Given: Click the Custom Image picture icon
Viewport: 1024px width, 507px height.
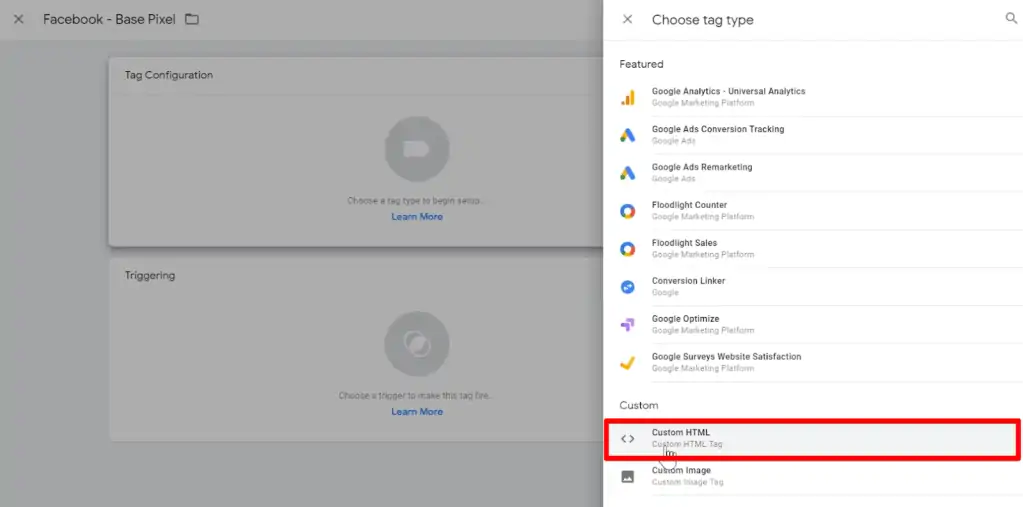Looking at the screenshot, I should (x=628, y=476).
